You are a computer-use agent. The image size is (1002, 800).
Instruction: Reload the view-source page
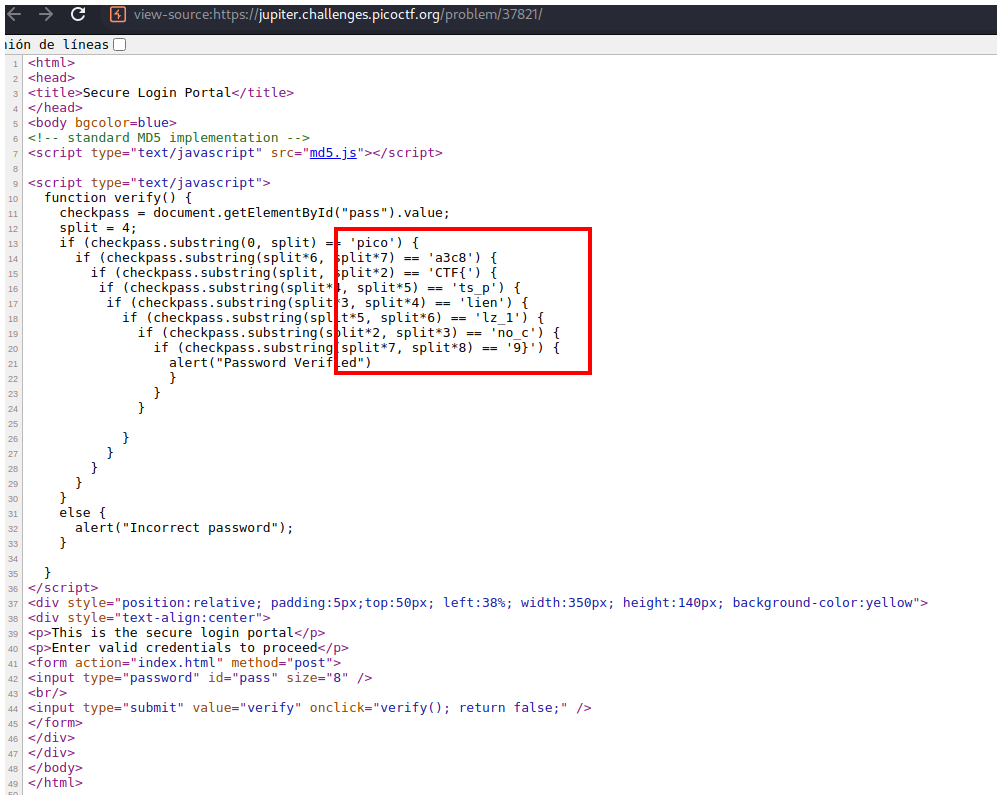[x=78, y=15]
